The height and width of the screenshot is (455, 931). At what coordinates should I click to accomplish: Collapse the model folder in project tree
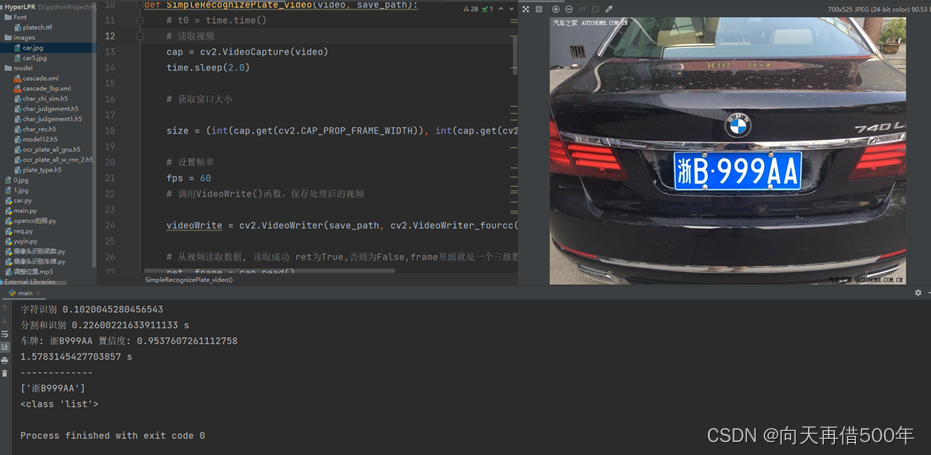18,68
